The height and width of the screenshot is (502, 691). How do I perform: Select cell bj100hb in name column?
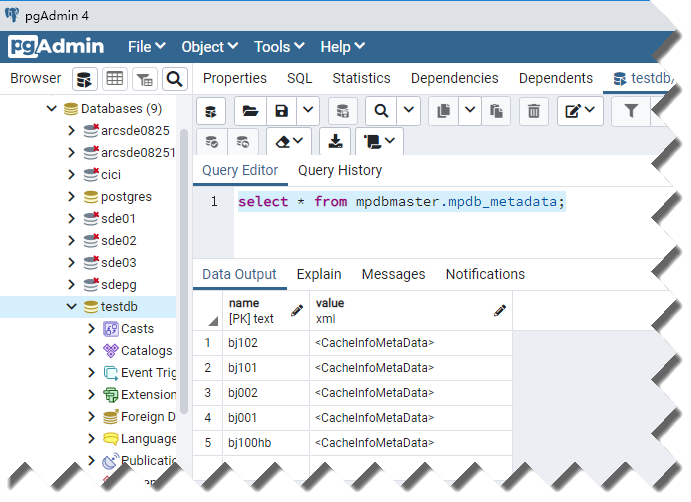[266, 443]
